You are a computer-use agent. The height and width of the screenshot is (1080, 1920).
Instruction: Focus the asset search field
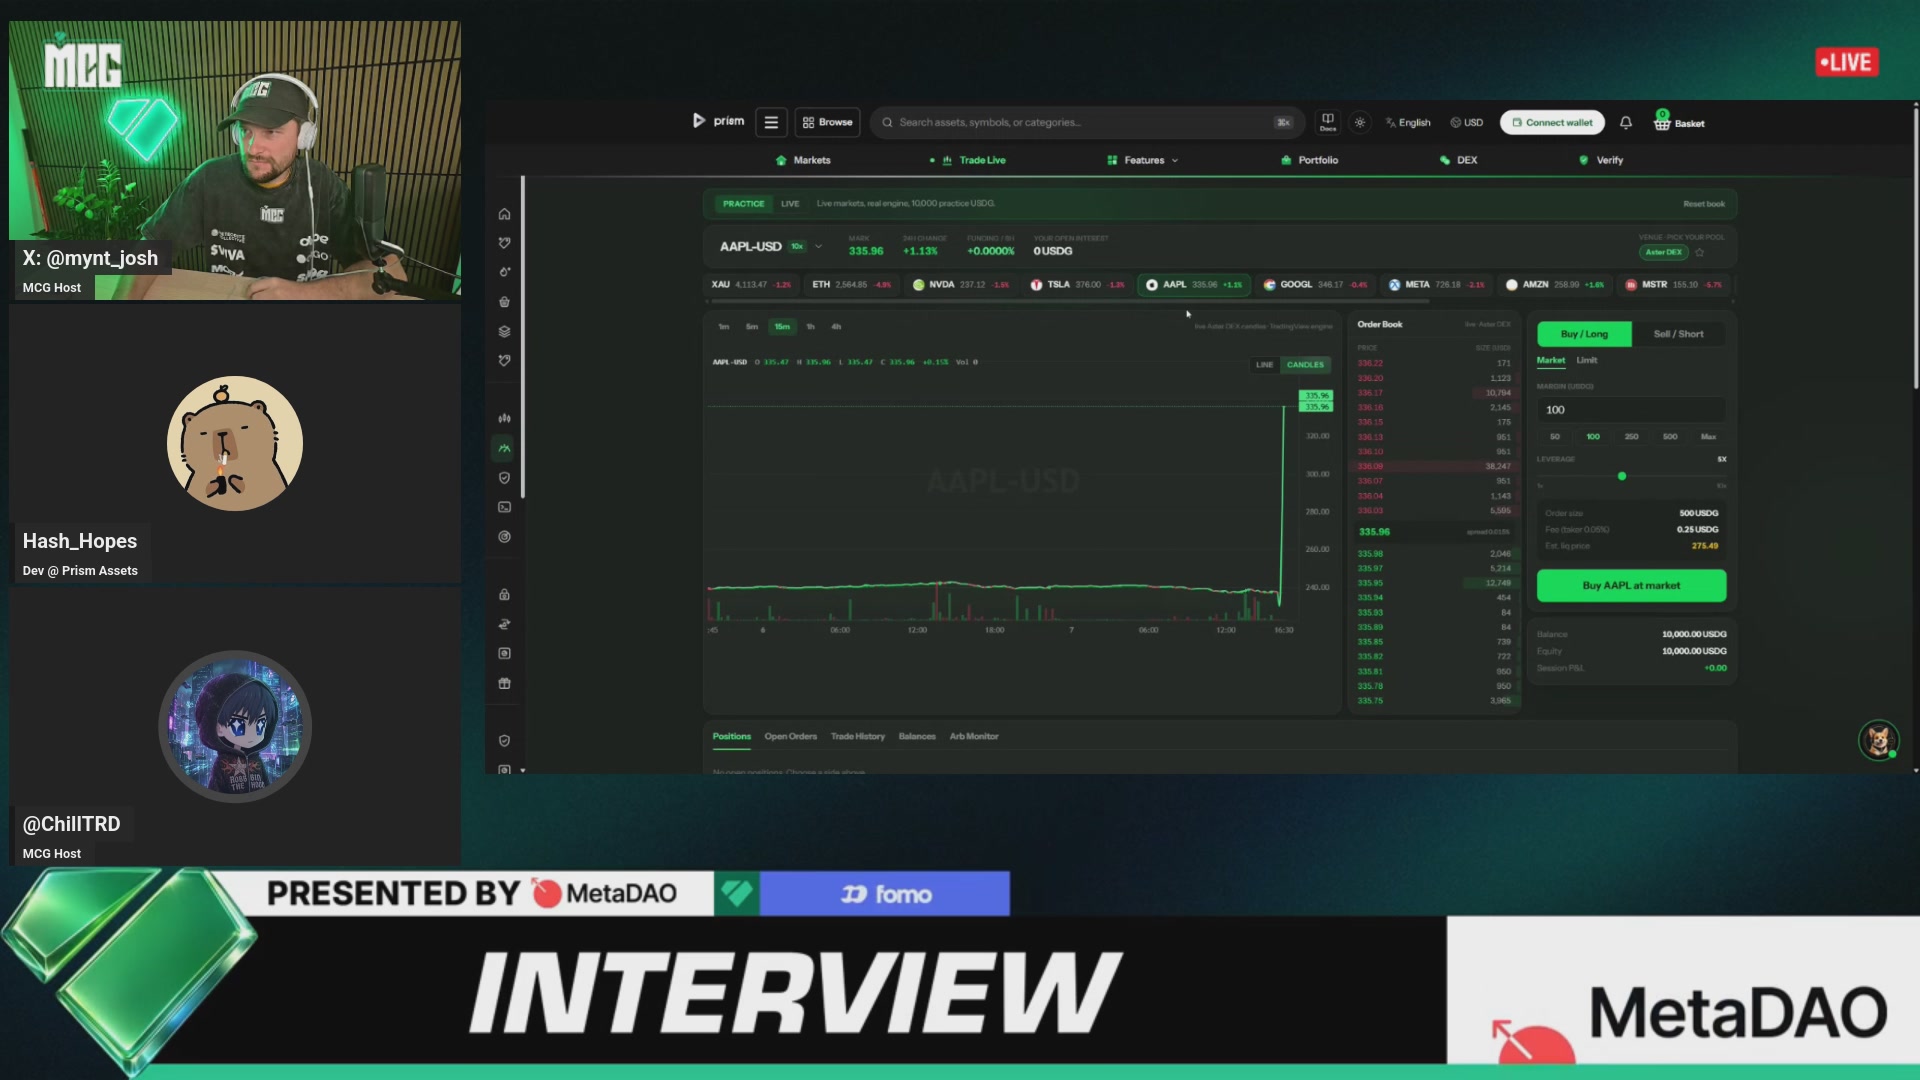pos(1087,122)
